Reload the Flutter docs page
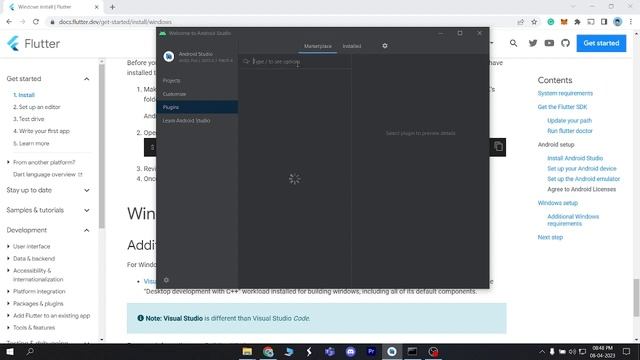 [36, 22]
